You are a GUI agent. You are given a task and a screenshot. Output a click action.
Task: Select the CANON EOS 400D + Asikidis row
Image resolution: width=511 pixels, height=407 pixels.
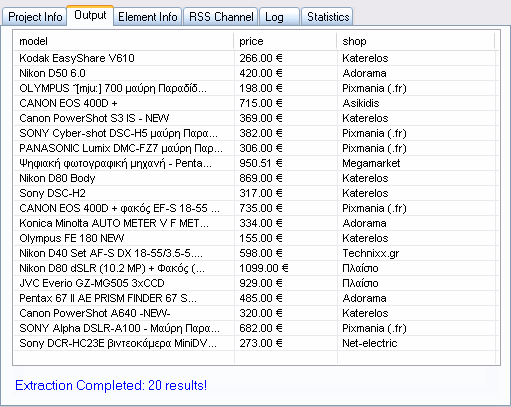[254, 103]
